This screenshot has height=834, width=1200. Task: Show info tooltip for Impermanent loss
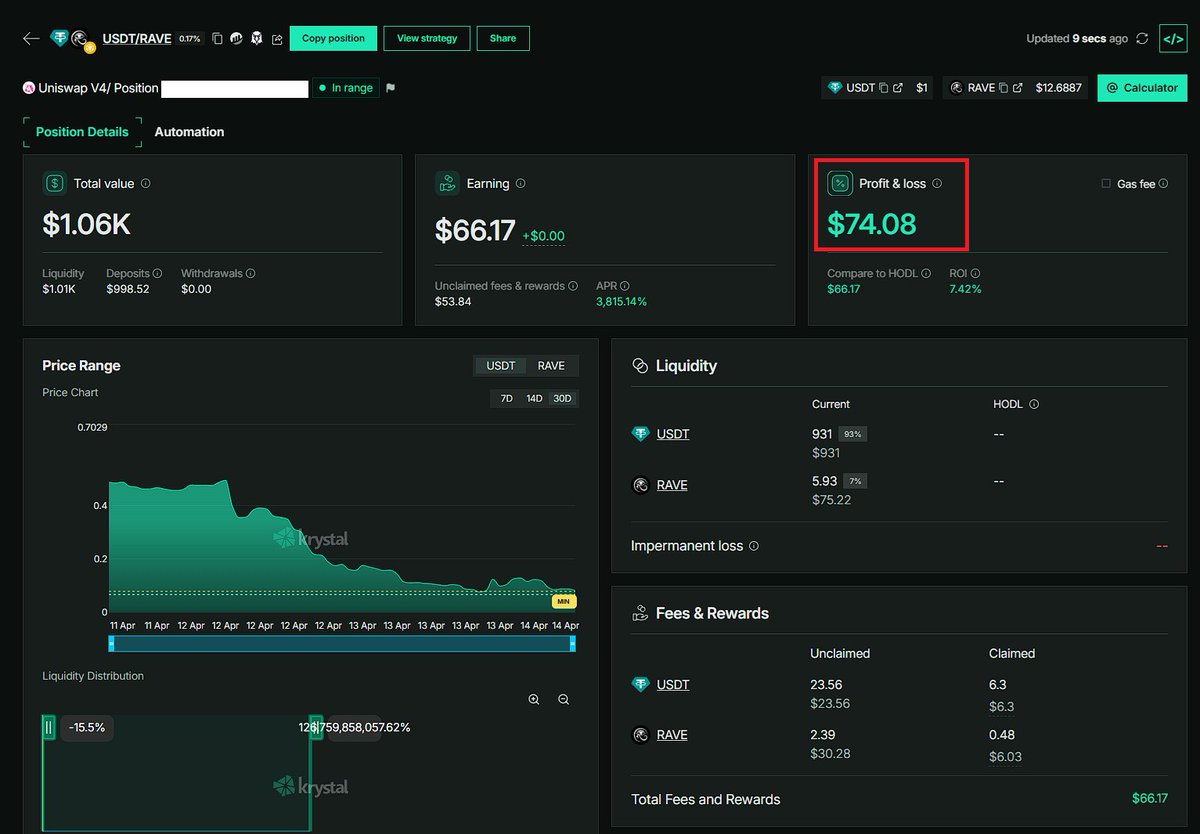[x=754, y=546]
